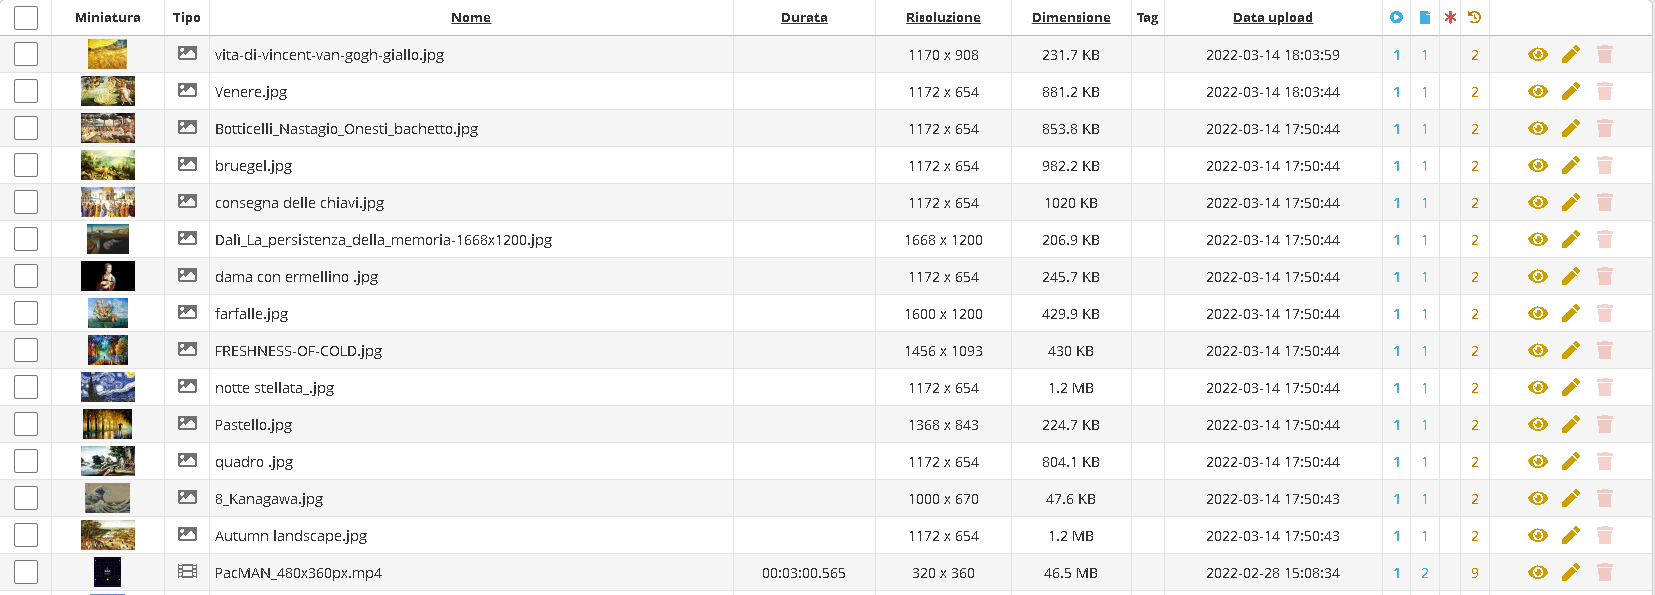Viewport: 1655px width, 595px height.
Task: Select the checkbox for Venere.jpg
Action: 26,92
